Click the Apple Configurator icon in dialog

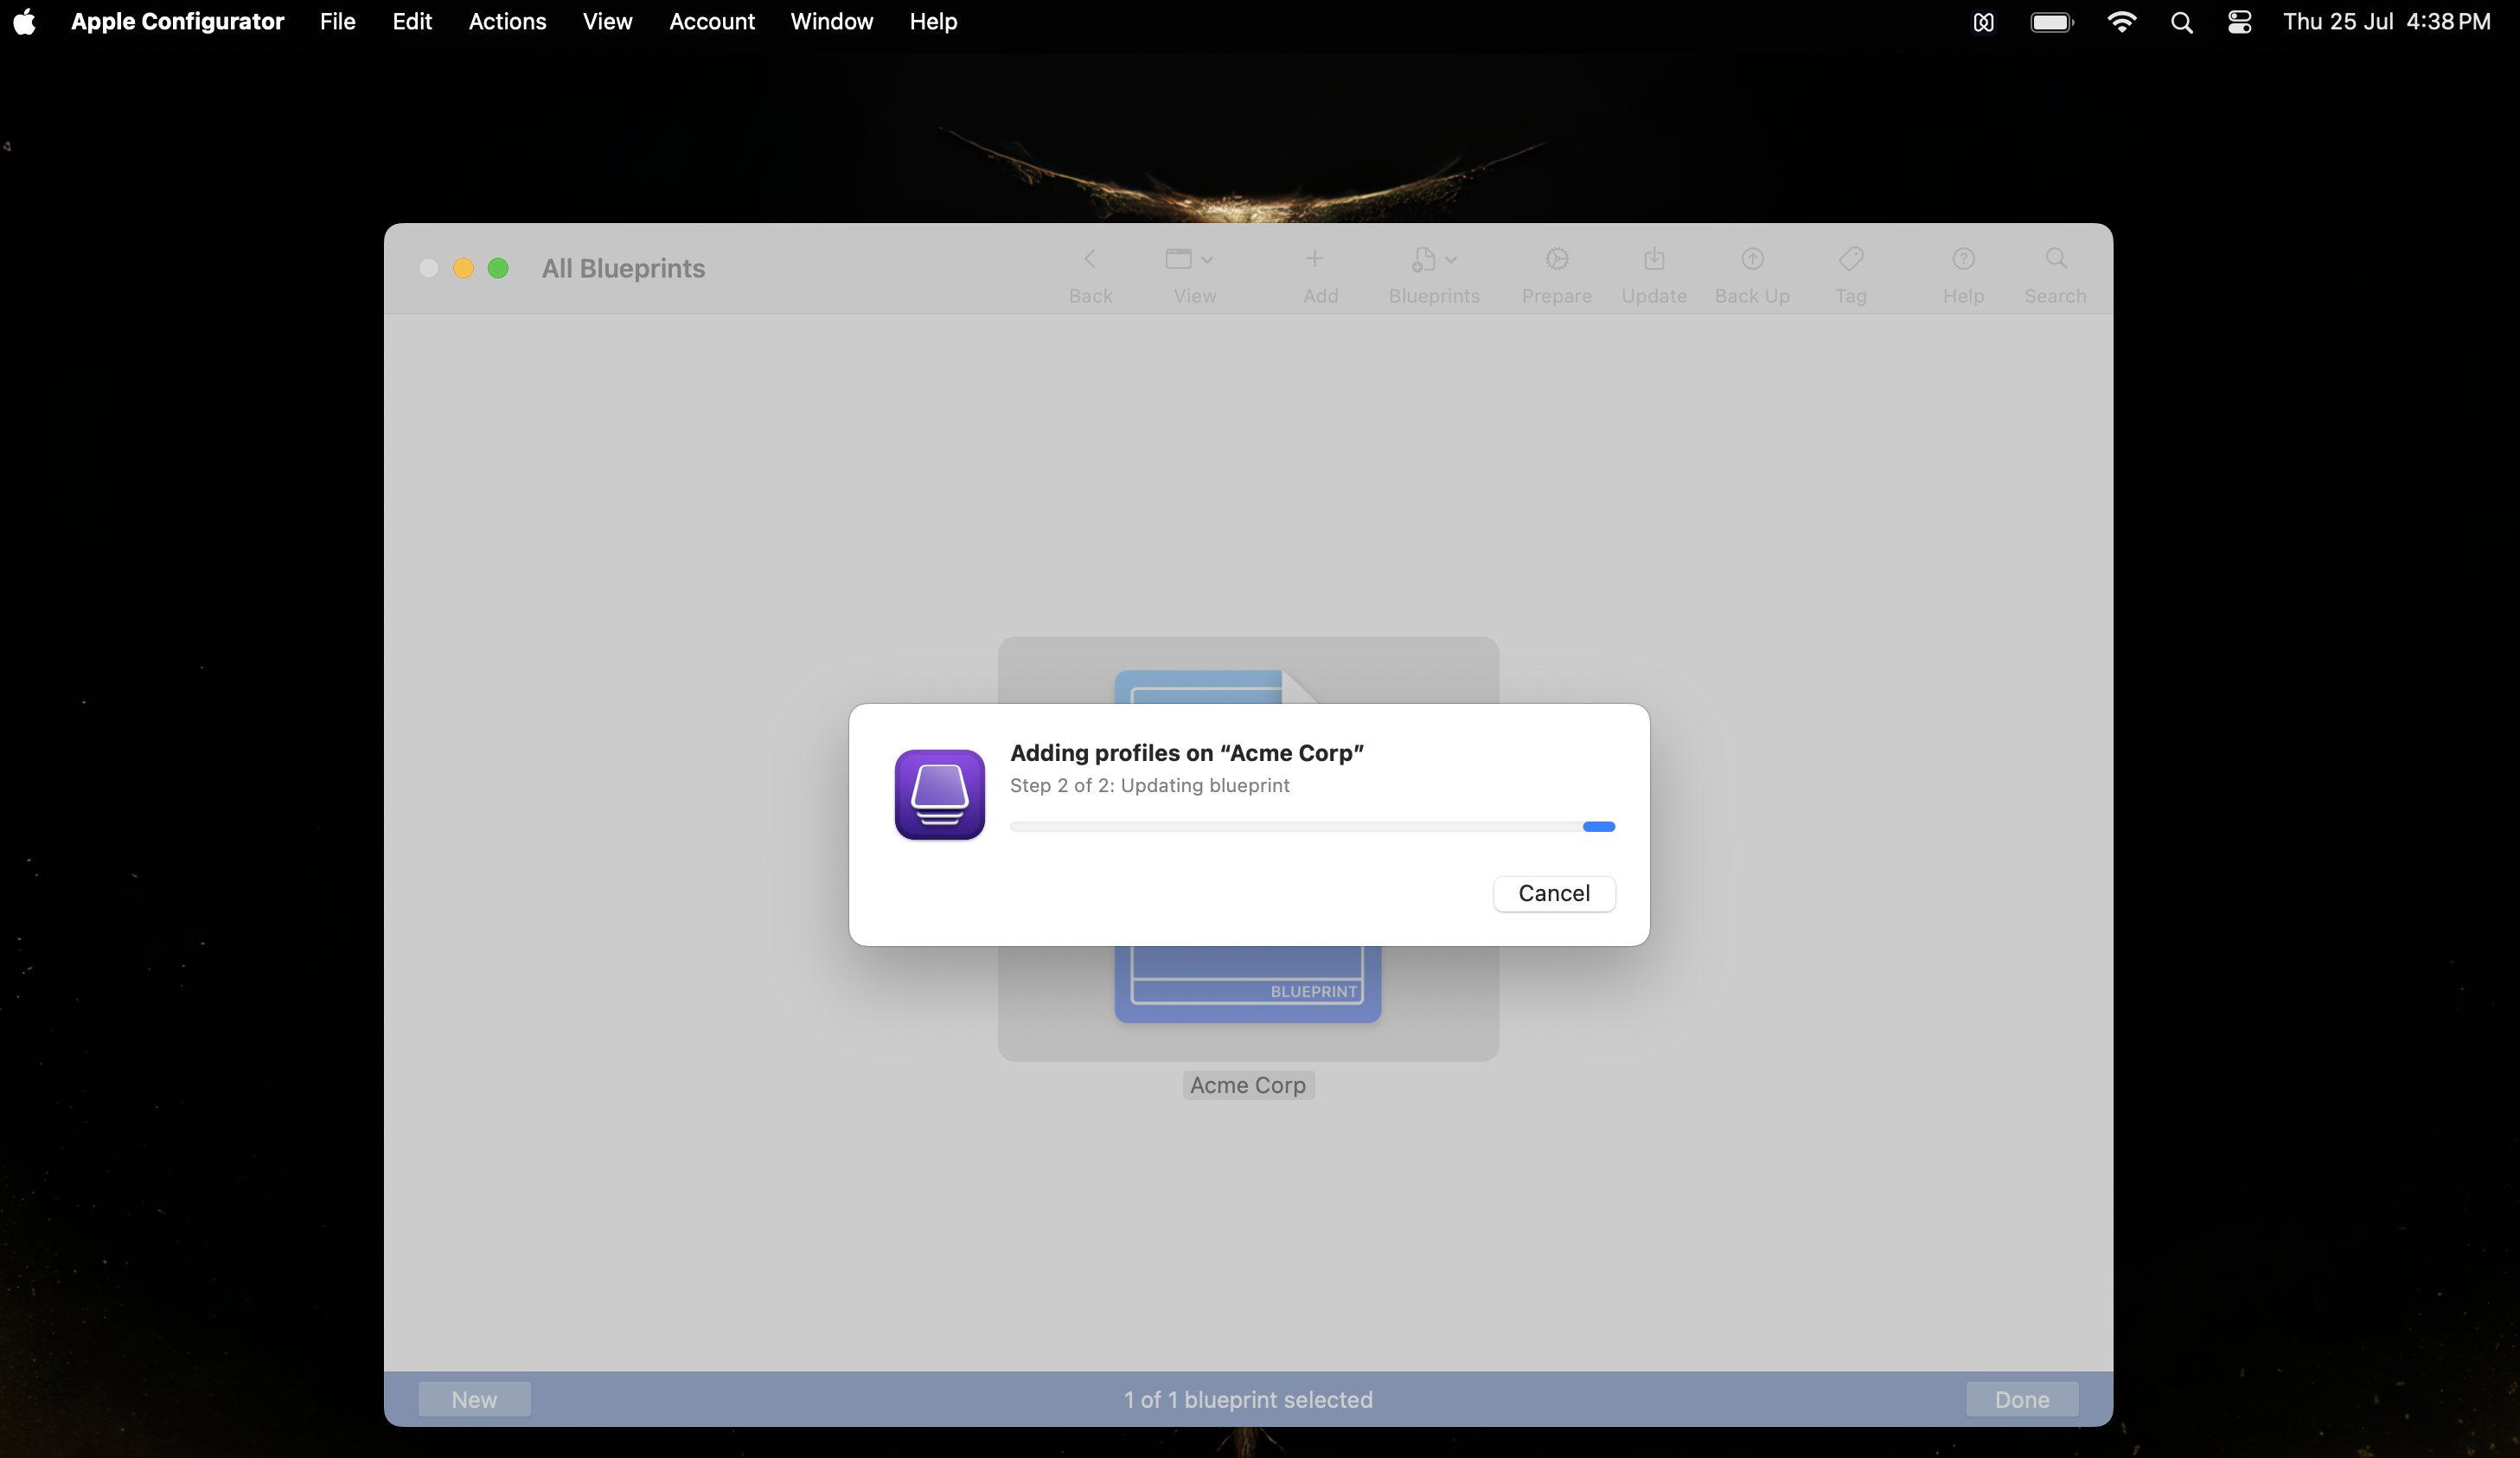pos(939,795)
